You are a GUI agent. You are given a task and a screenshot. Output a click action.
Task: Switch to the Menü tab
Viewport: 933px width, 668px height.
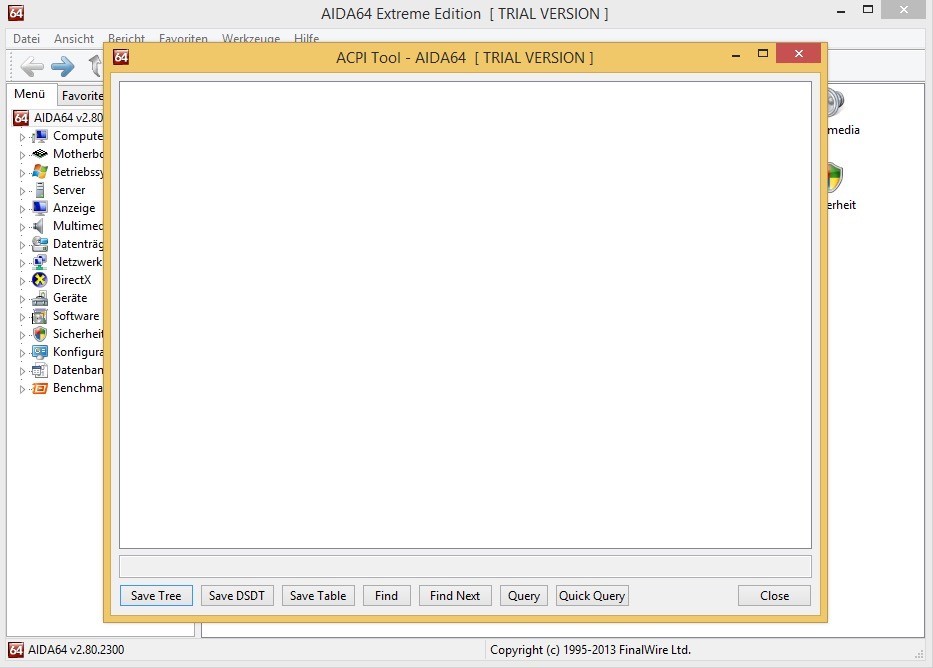pyautogui.click(x=30, y=94)
